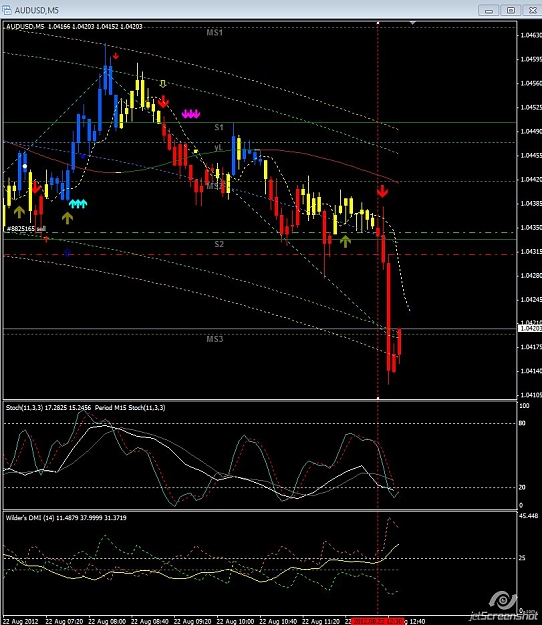Click the DMI 25 level label
Viewport: 542px width, 625px height.
522,558
